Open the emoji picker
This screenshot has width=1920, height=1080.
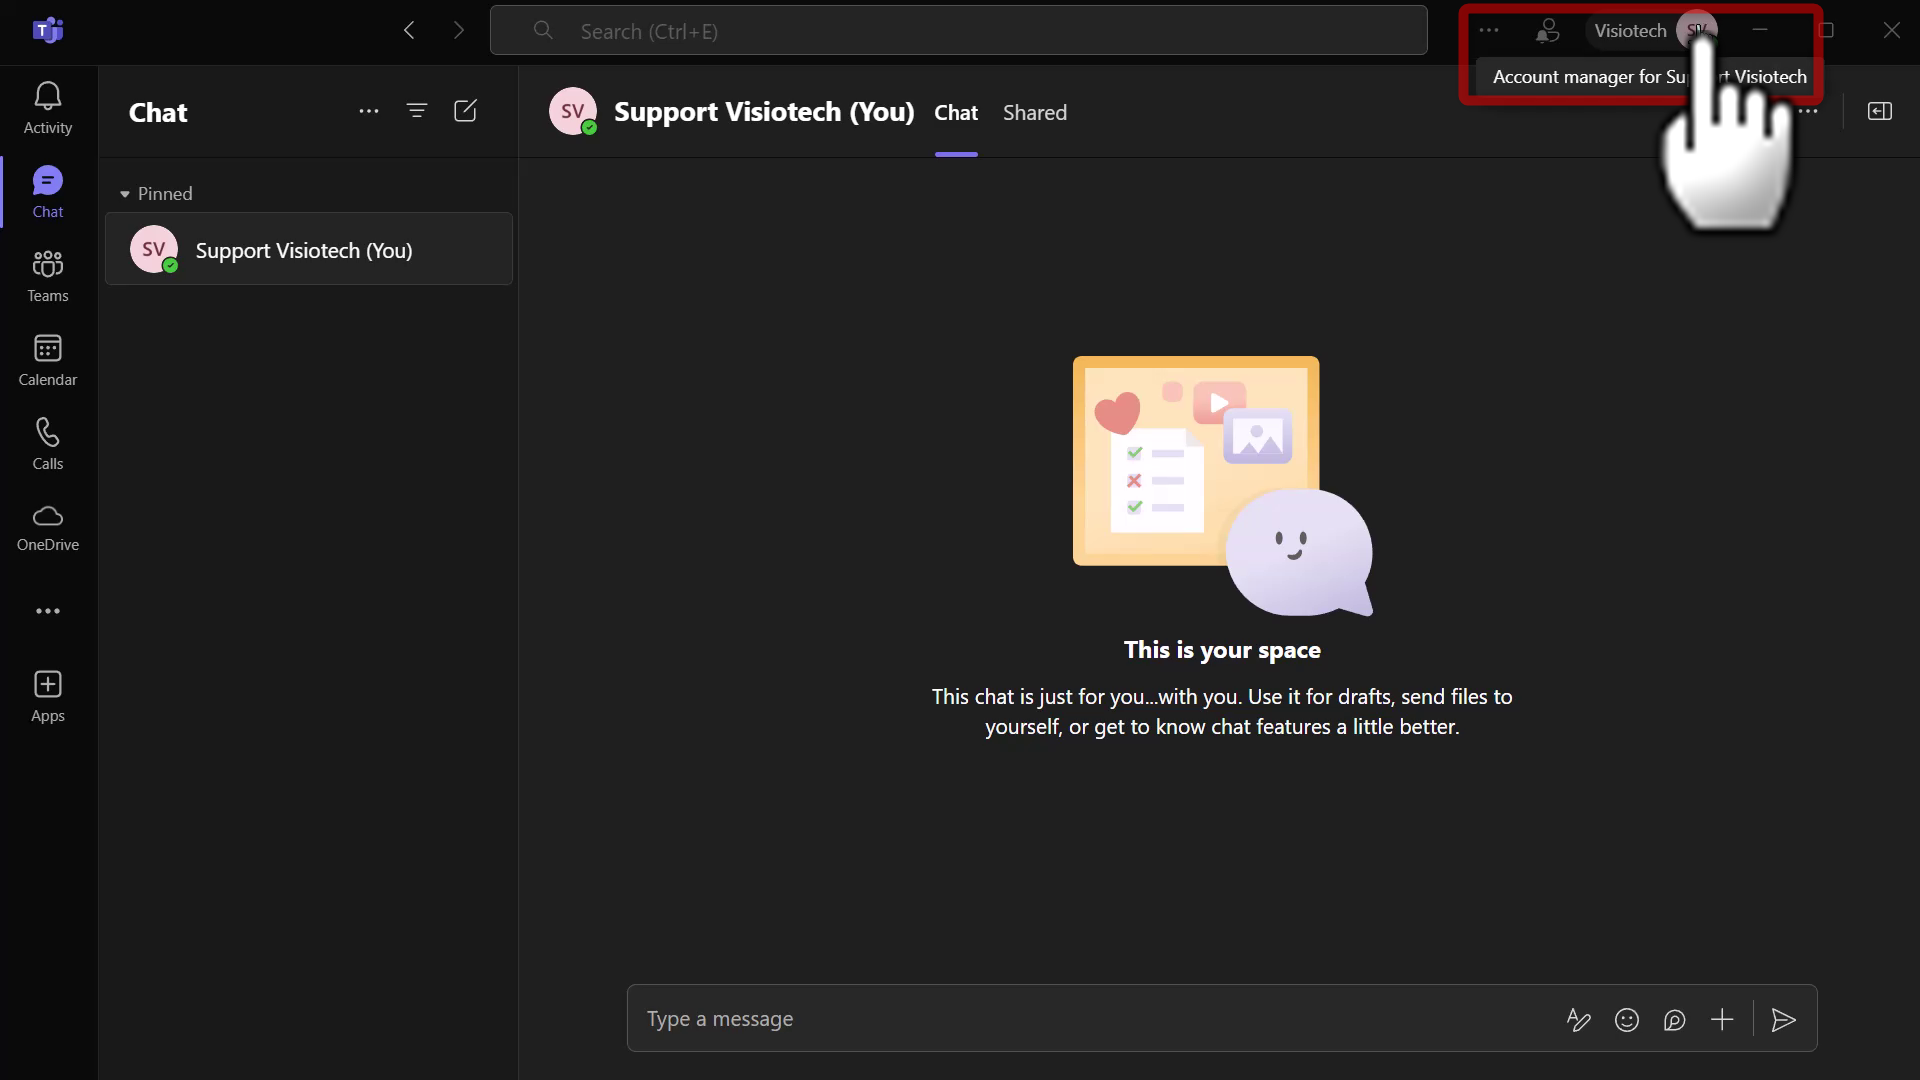point(1627,1020)
